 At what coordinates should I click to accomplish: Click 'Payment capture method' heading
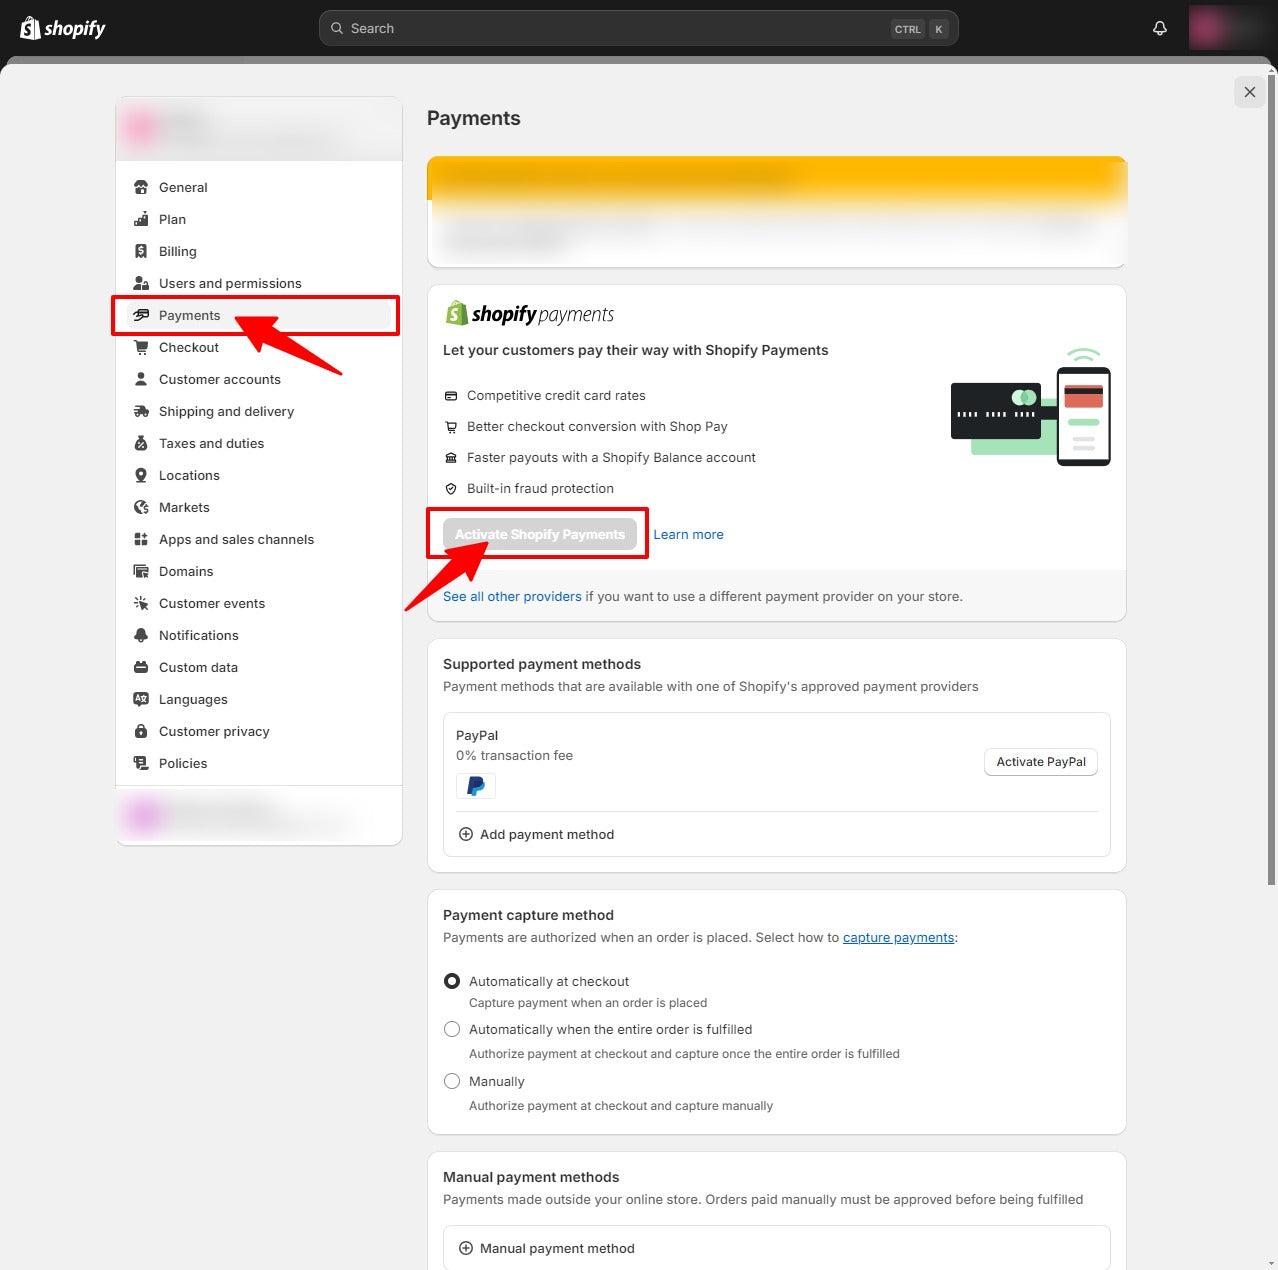[x=528, y=915]
